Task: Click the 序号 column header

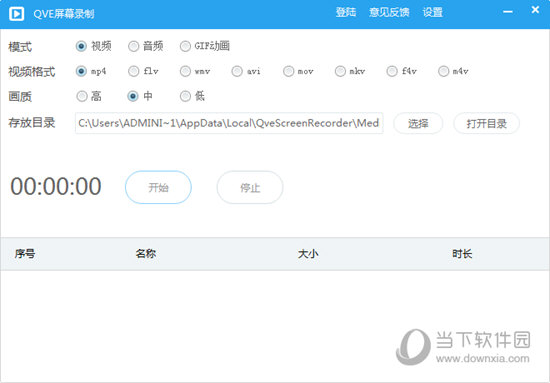Action: [x=25, y=254]
